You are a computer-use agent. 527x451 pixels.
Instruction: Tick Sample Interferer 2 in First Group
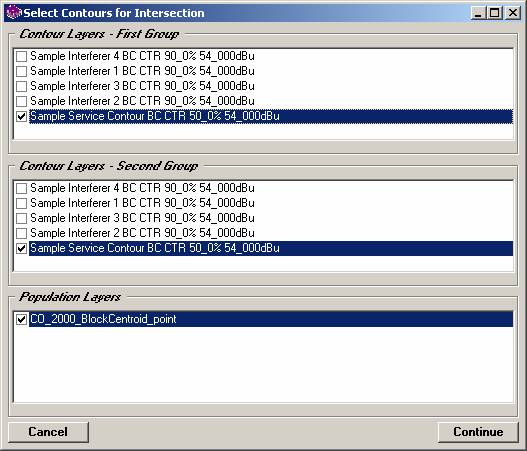[x=22, y=101]
